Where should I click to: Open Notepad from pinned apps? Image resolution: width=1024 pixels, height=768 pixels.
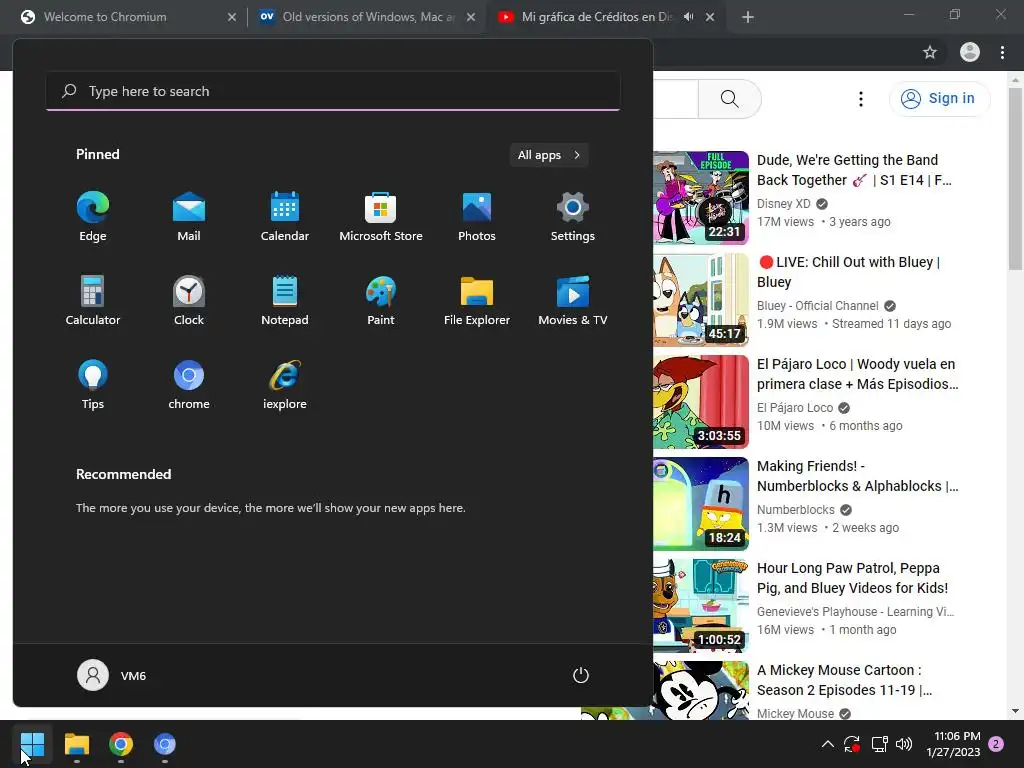(x=285, y=300)
